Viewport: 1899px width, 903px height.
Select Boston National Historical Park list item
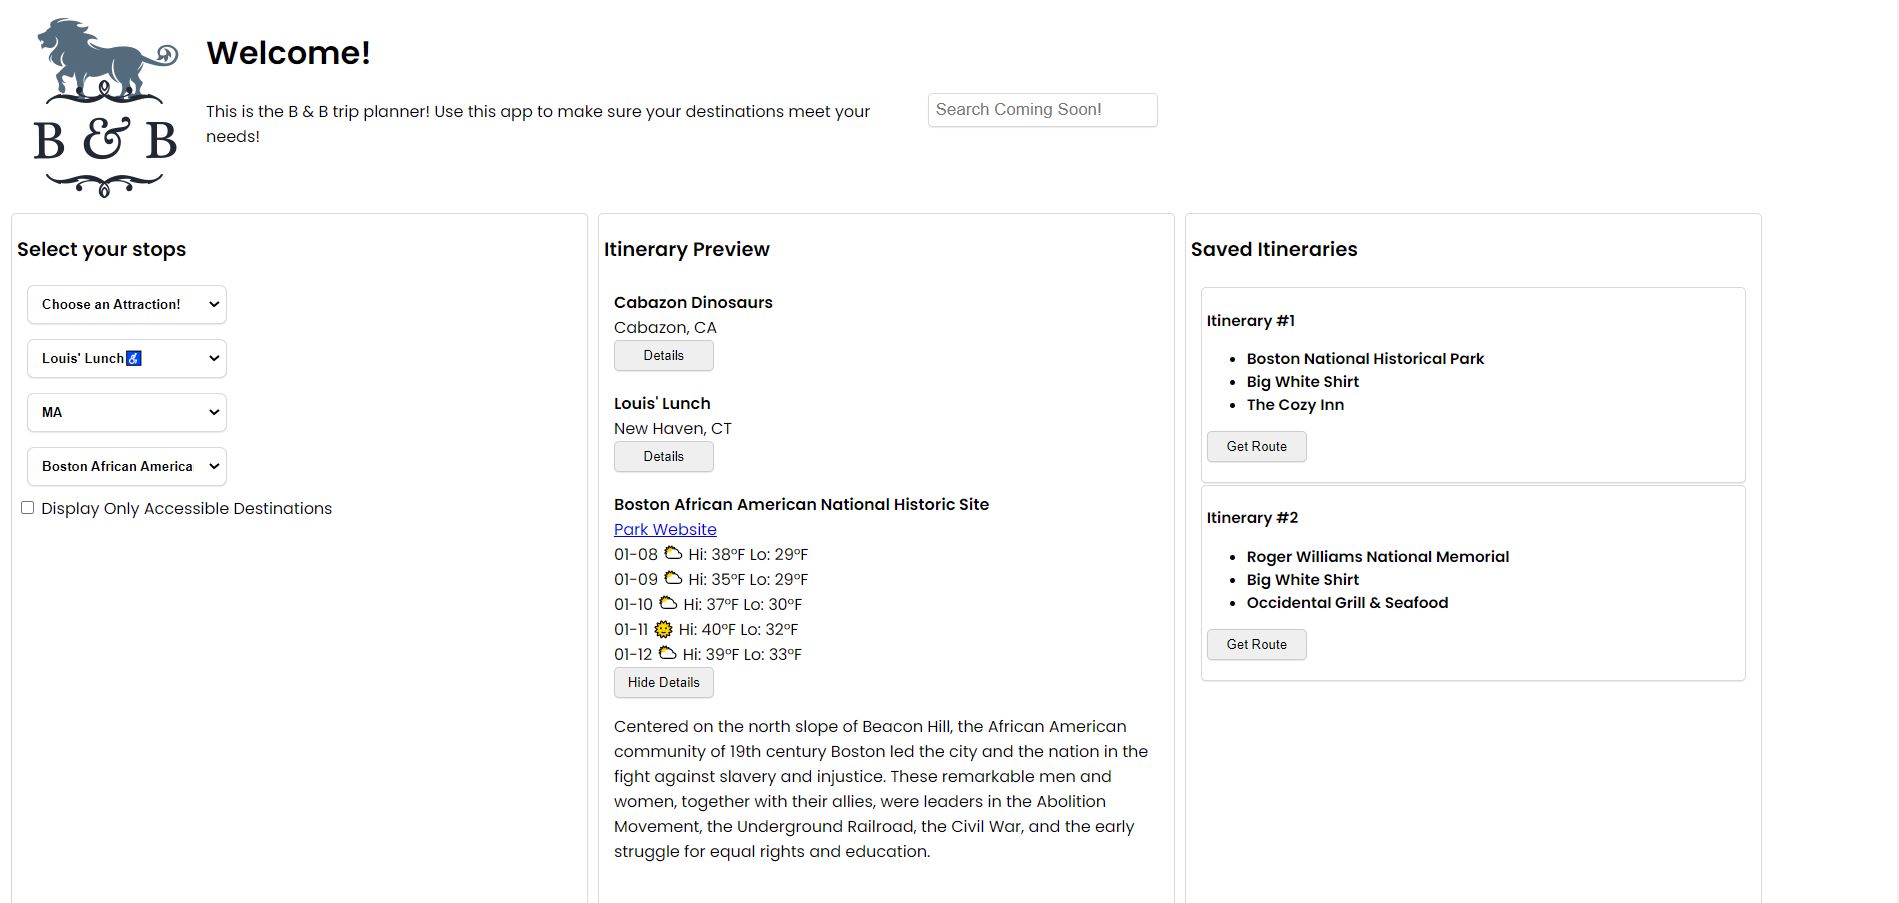click(x=1365, y=358)
